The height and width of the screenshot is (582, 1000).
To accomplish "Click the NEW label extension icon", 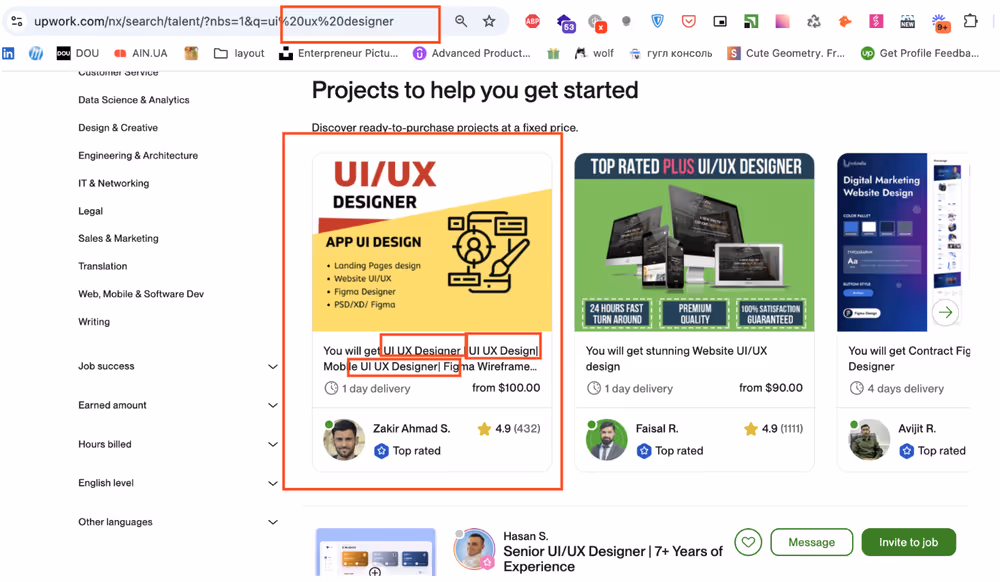I will coord(907,21).
